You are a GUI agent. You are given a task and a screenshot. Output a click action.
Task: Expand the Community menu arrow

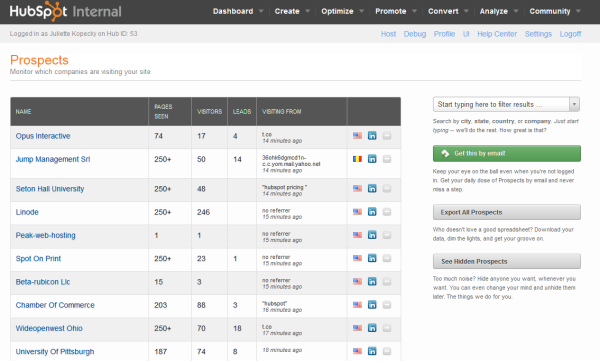(578, 11)
